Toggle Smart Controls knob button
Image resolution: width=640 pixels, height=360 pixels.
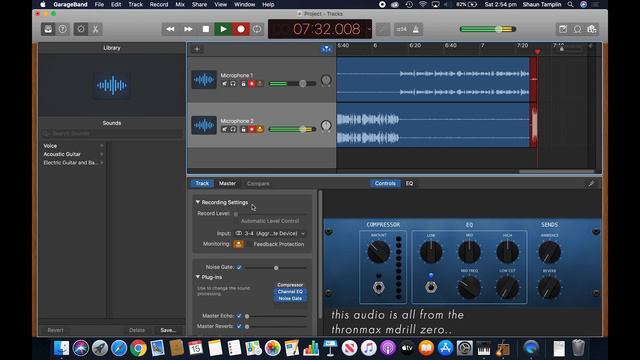click(81, 29)
